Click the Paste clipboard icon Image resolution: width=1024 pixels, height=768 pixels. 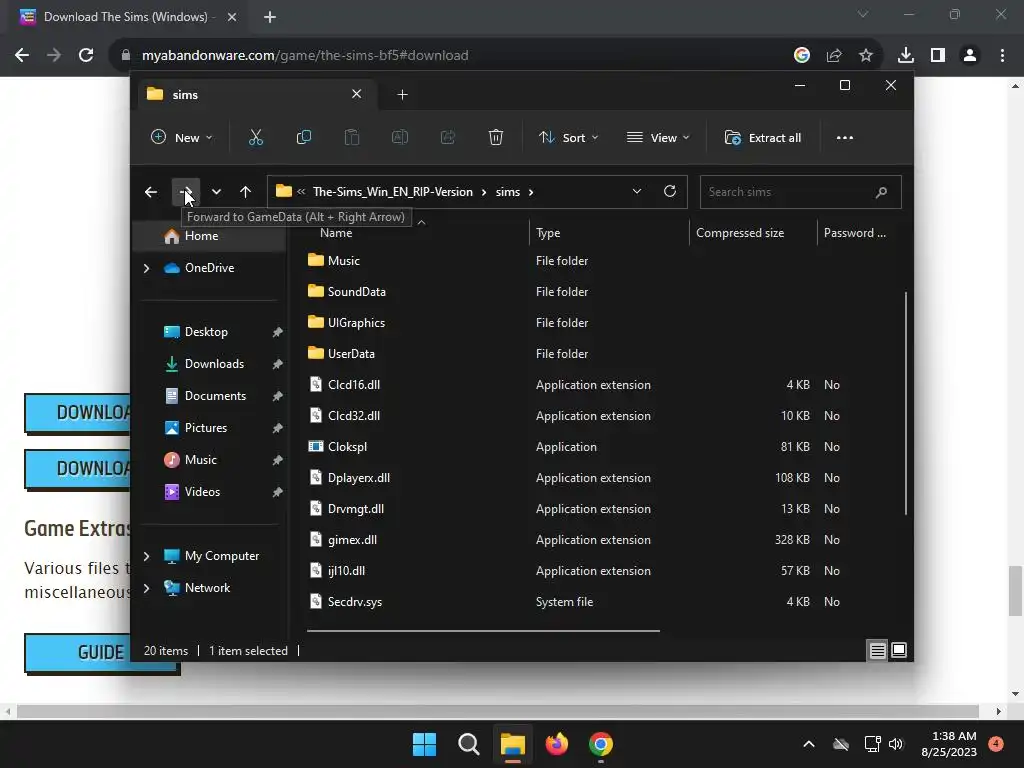351,138
